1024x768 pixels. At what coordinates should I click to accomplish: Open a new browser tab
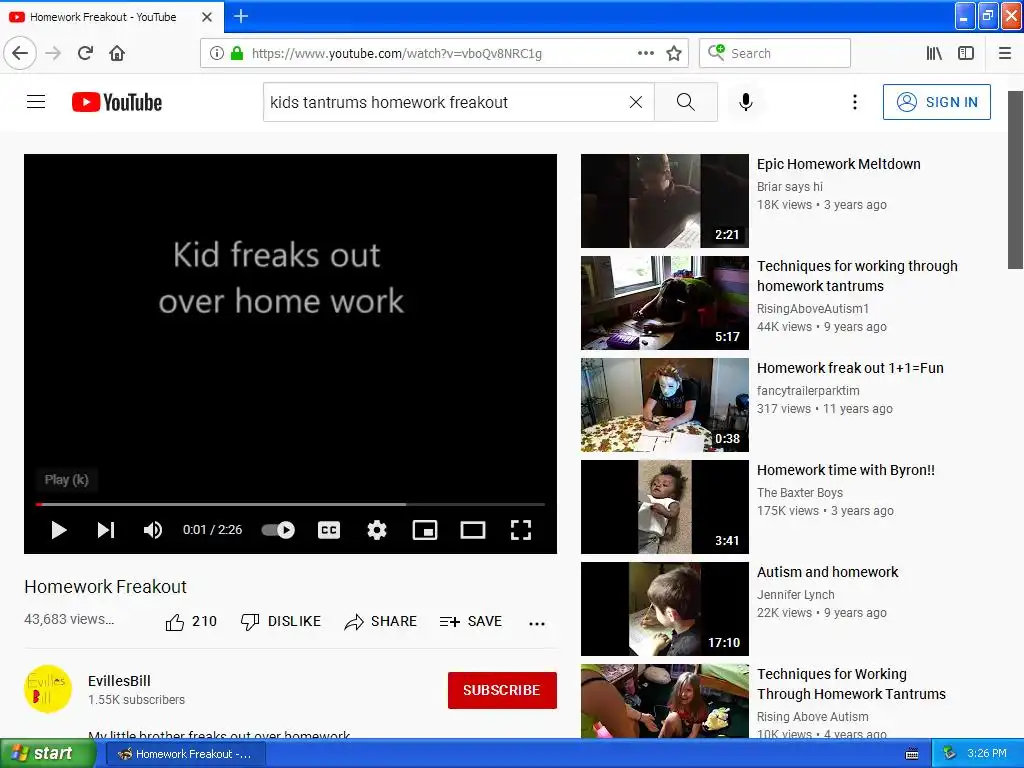[241, 16]
